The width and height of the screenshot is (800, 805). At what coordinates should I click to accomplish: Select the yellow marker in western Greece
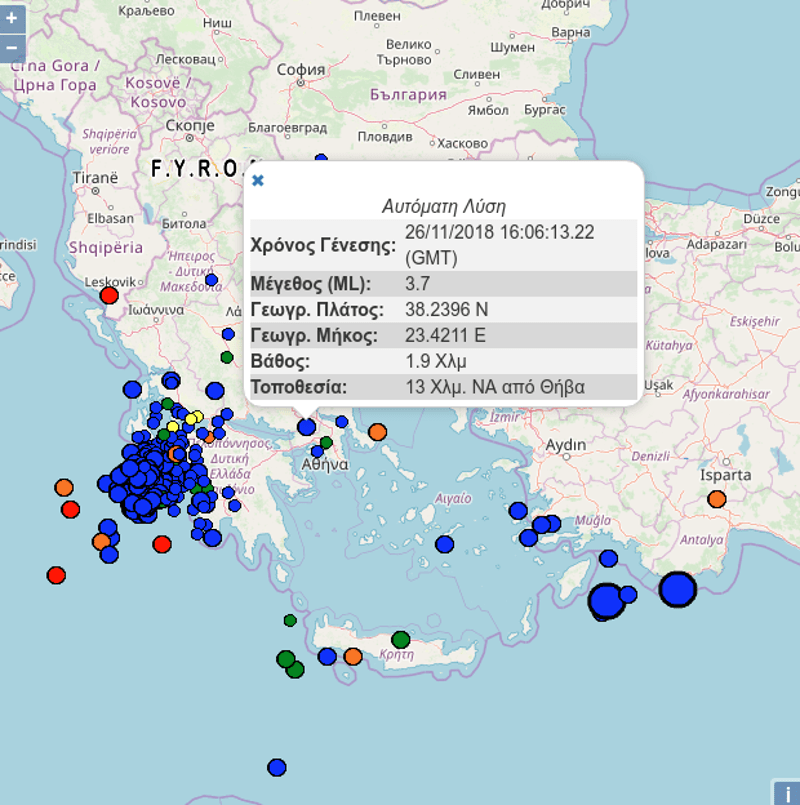click(x=193, y=417)
